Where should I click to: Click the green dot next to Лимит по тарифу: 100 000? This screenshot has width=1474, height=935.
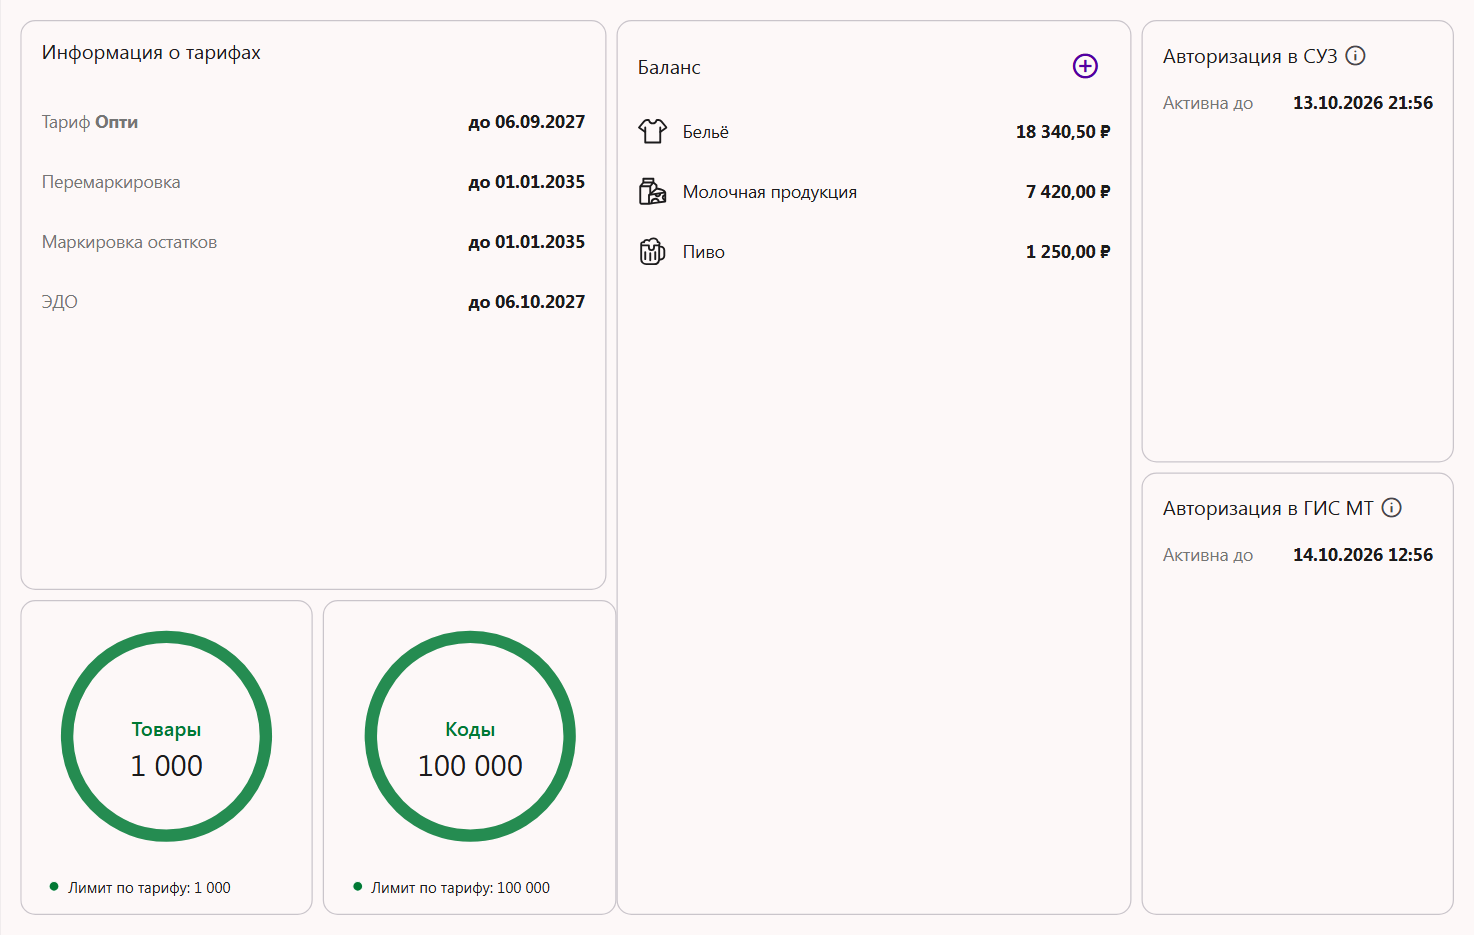pyautogui.click(x=357, y=886)
